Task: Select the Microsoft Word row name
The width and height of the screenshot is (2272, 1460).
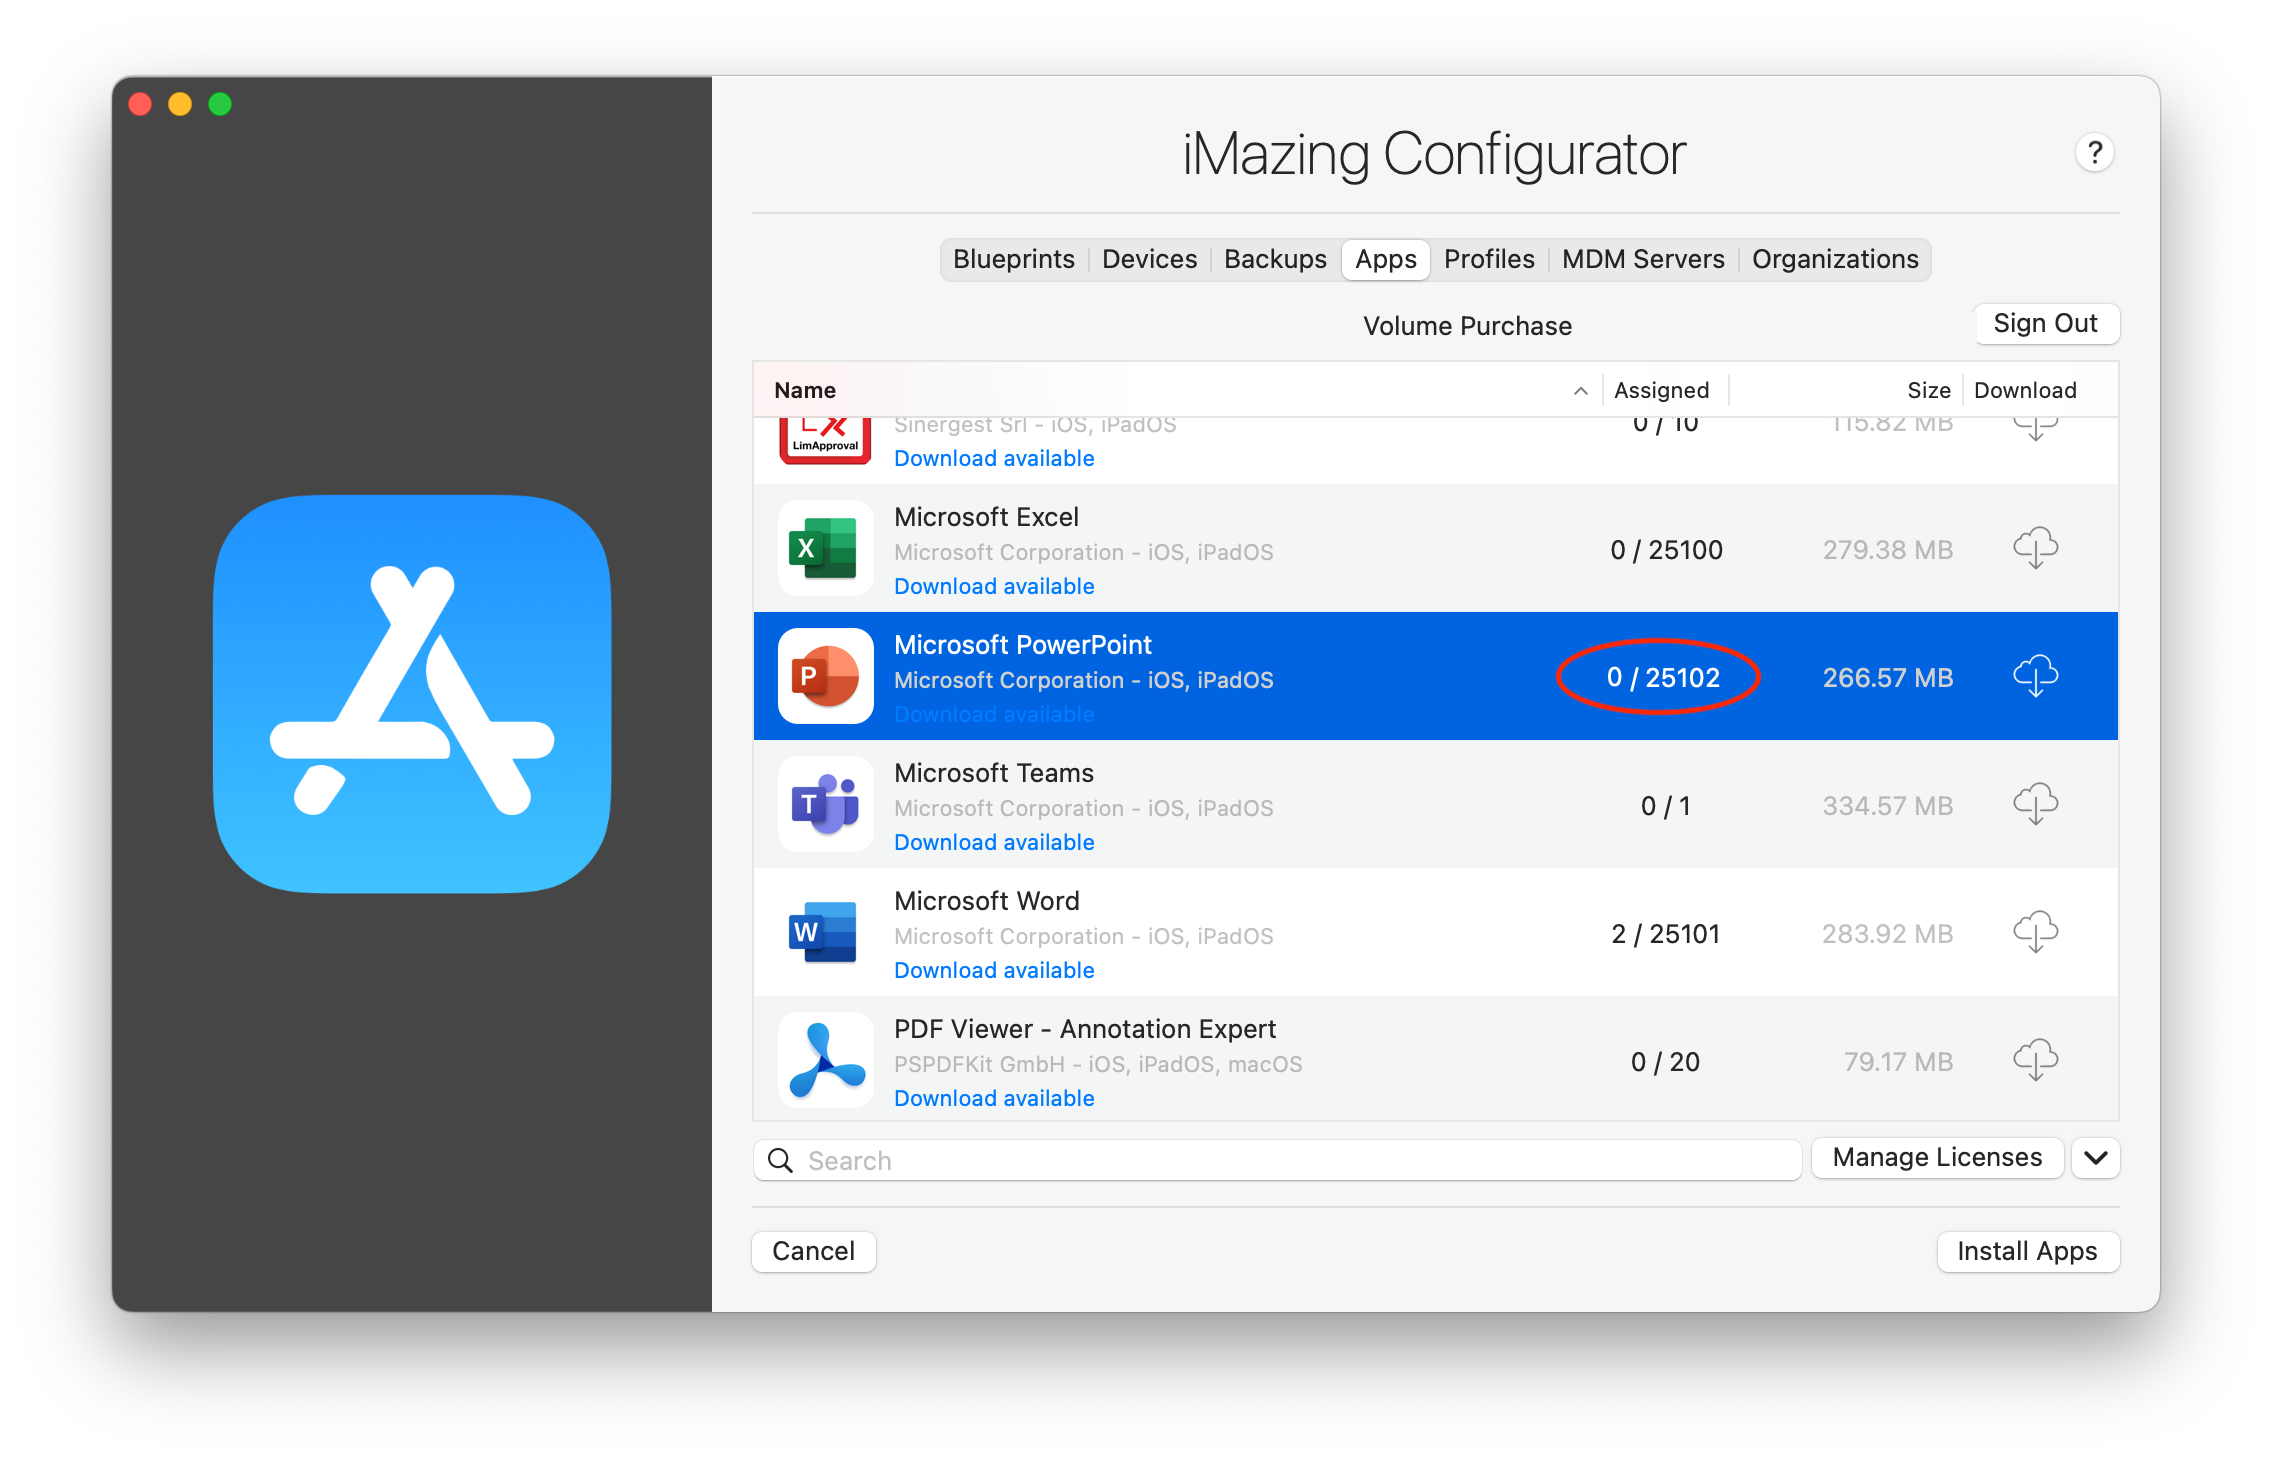Action: point(987,901)
